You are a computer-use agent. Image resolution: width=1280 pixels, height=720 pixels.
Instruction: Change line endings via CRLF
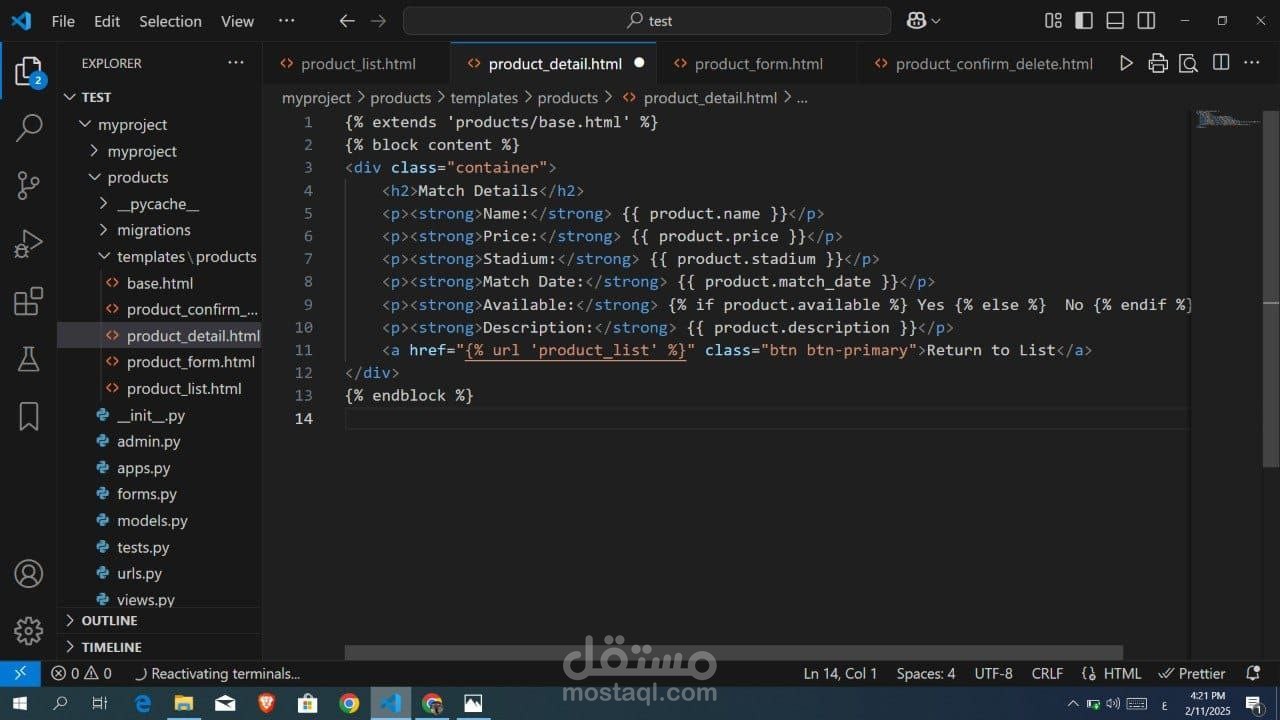coord(1047,673)
